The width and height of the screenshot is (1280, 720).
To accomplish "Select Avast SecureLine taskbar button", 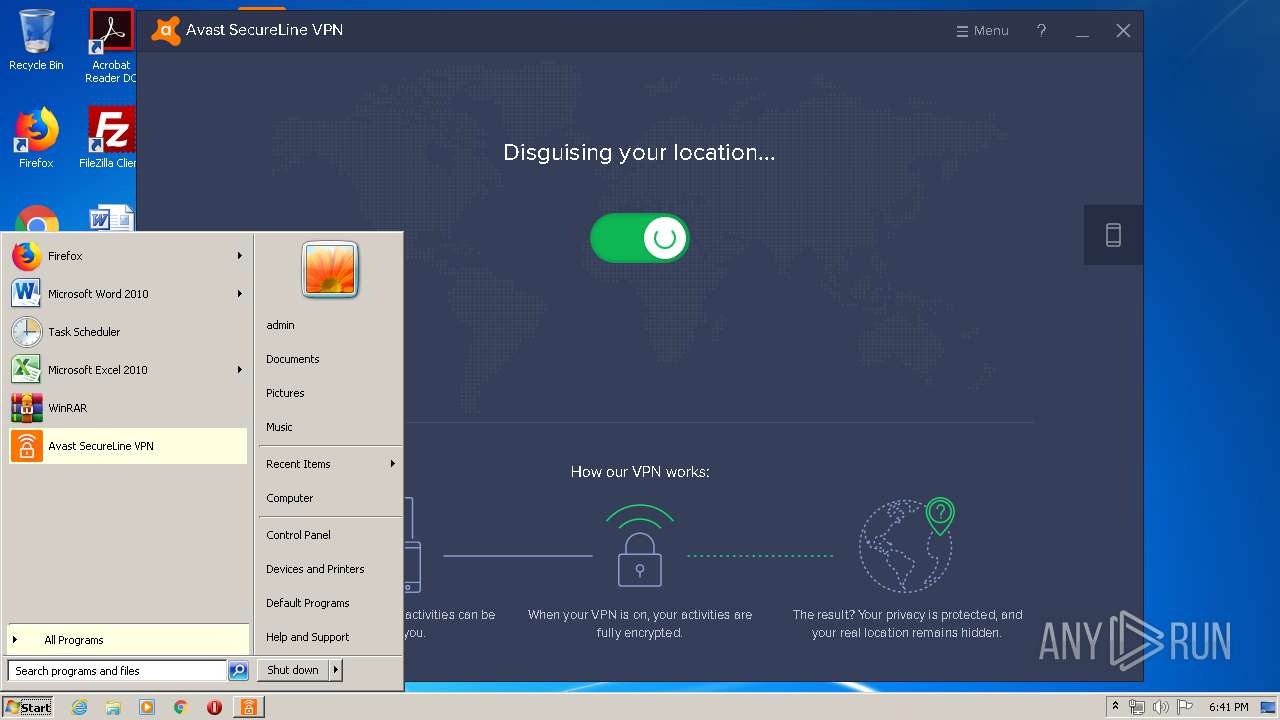I will [248, 707].
